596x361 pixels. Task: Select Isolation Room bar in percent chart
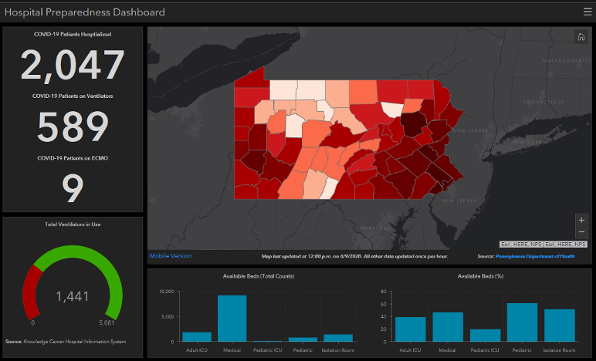560,325
